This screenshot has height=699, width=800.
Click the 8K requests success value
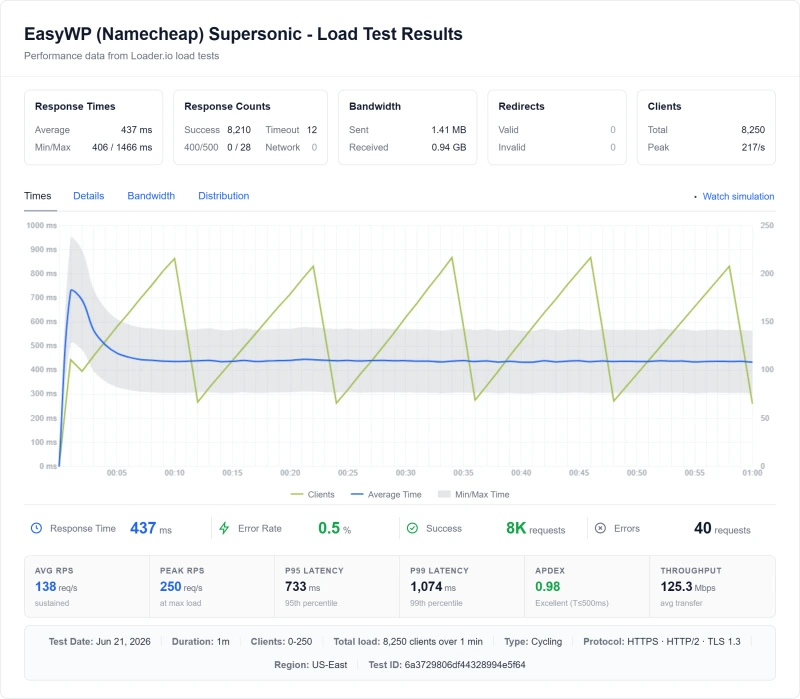536,528
